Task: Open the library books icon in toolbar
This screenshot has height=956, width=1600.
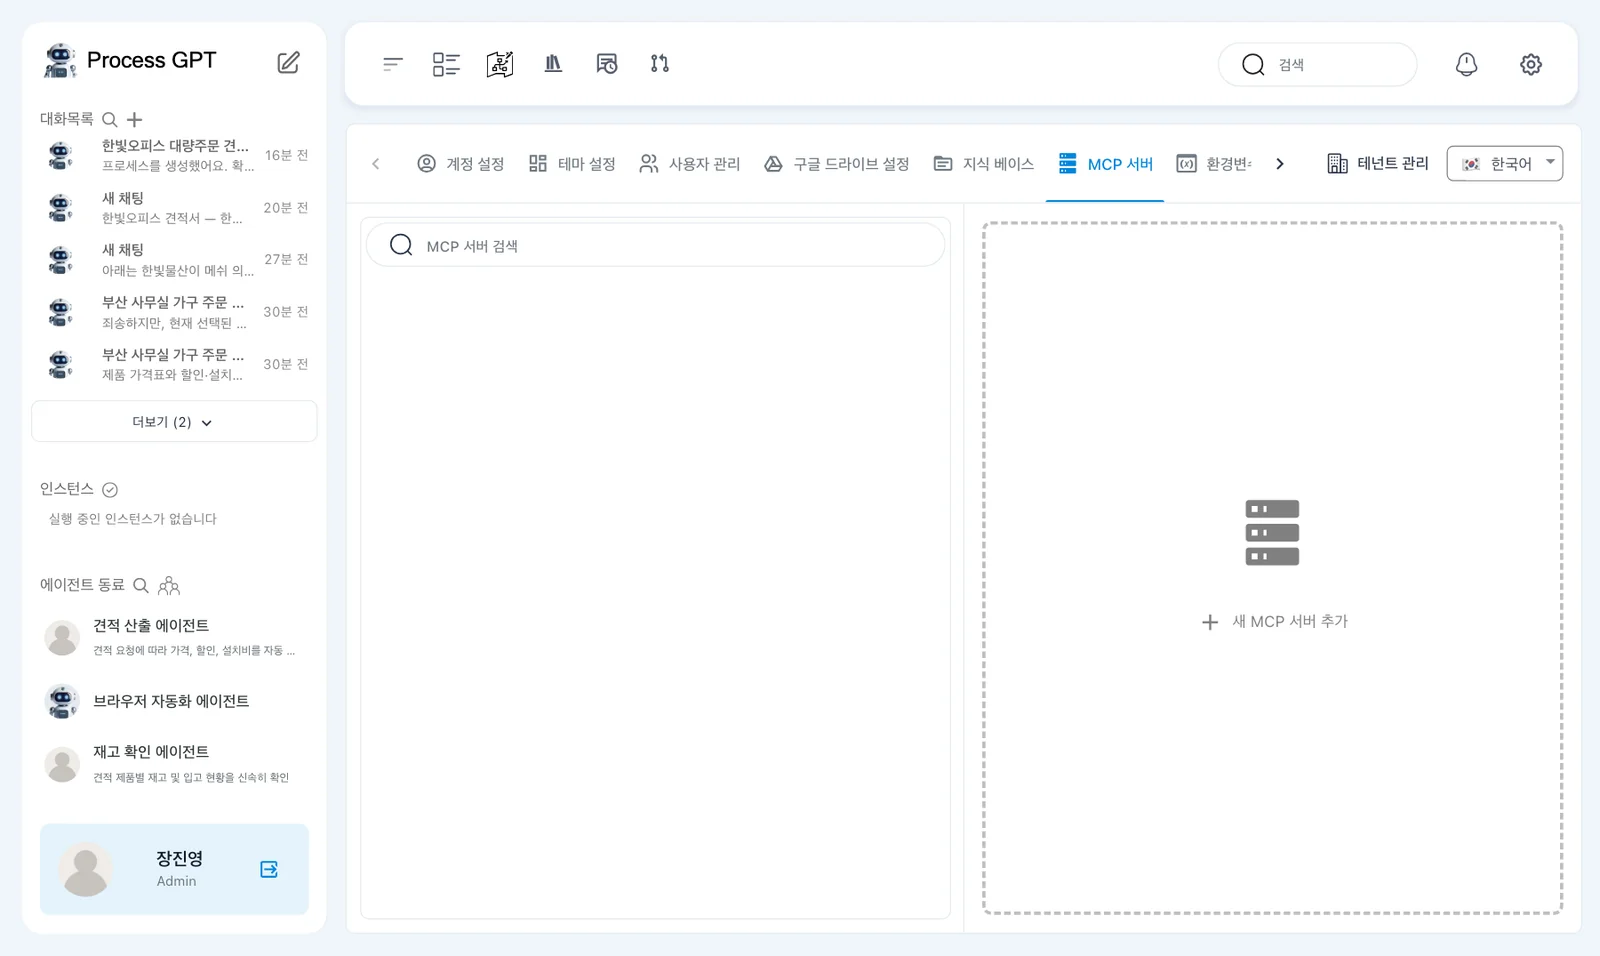Action: [553, 64]
